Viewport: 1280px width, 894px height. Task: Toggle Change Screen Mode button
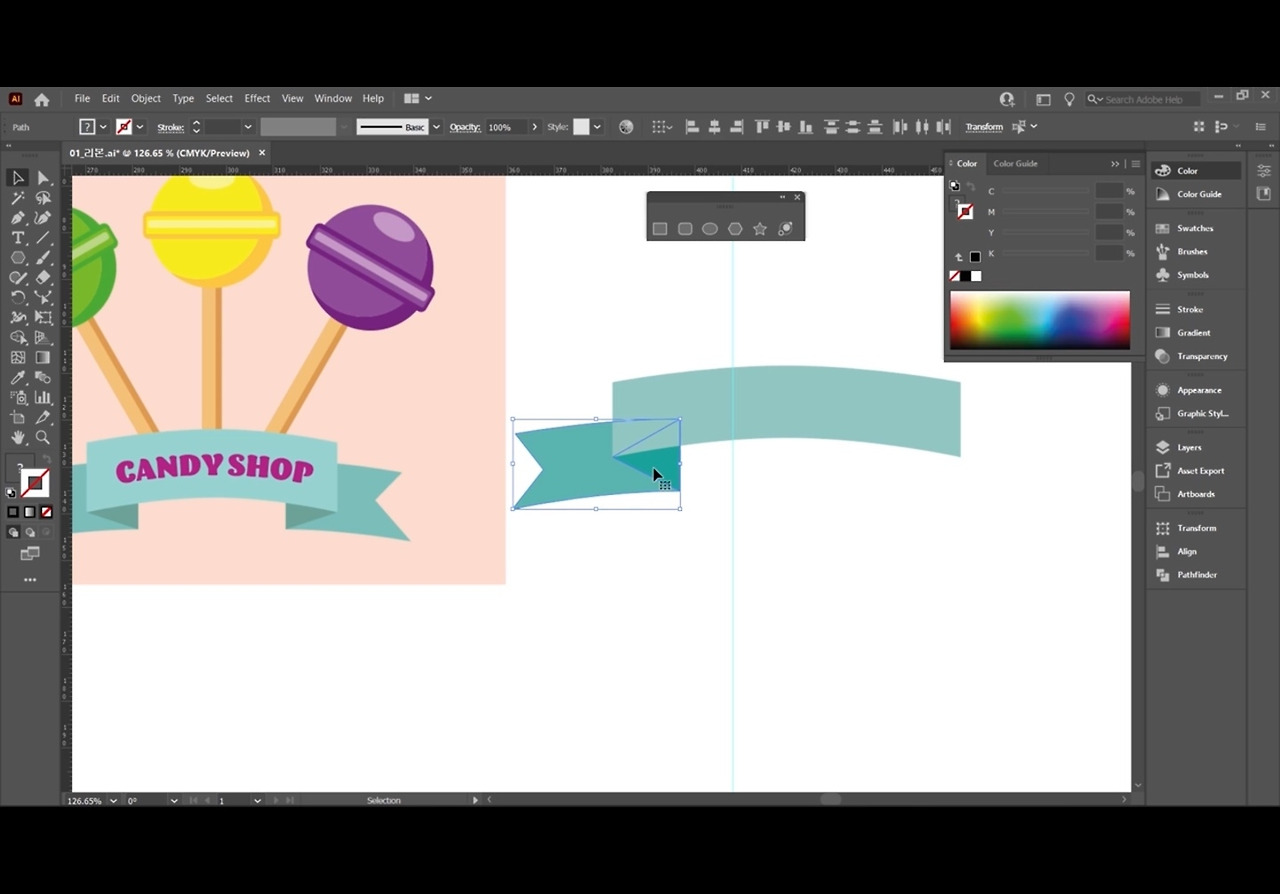(x=30, y=554)
